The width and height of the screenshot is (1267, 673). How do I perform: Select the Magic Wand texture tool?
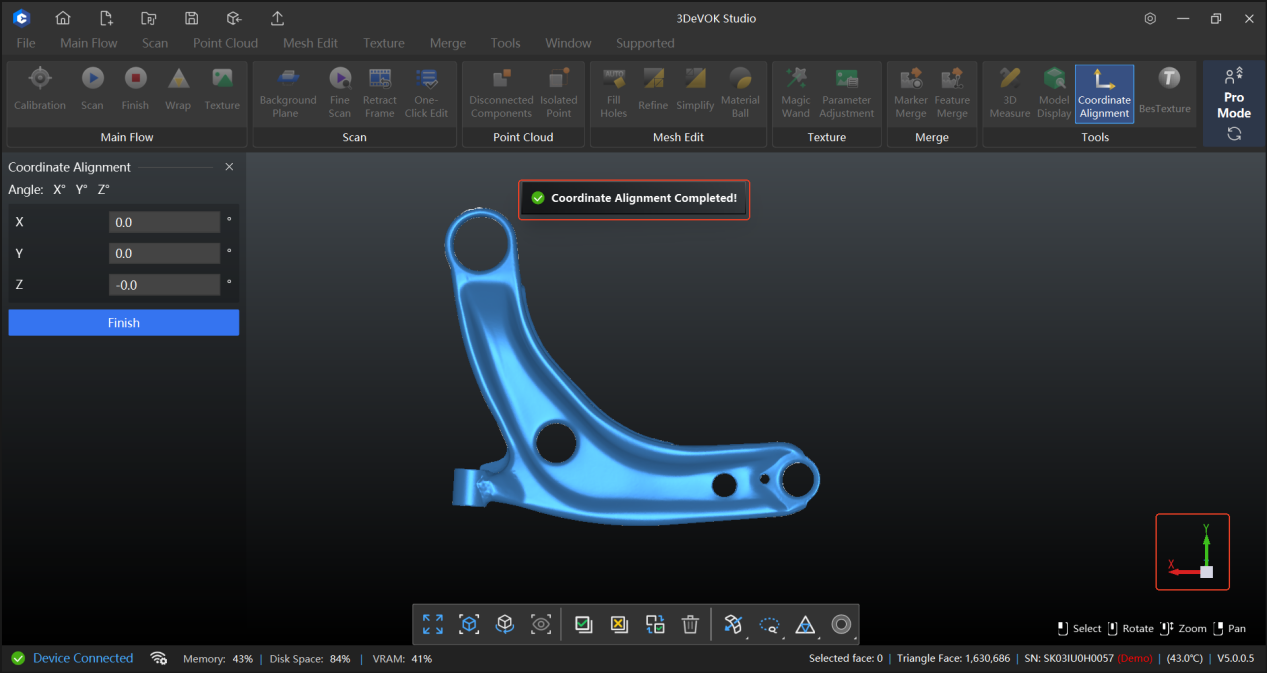point(796,92)
